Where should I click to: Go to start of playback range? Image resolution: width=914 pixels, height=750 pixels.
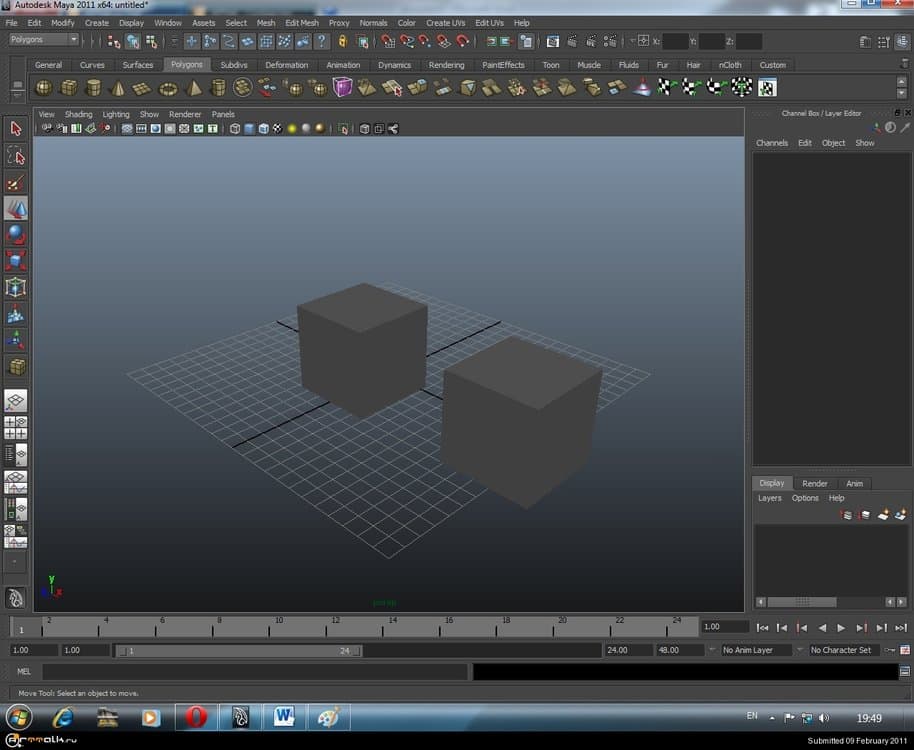click(x=762, y=628)
